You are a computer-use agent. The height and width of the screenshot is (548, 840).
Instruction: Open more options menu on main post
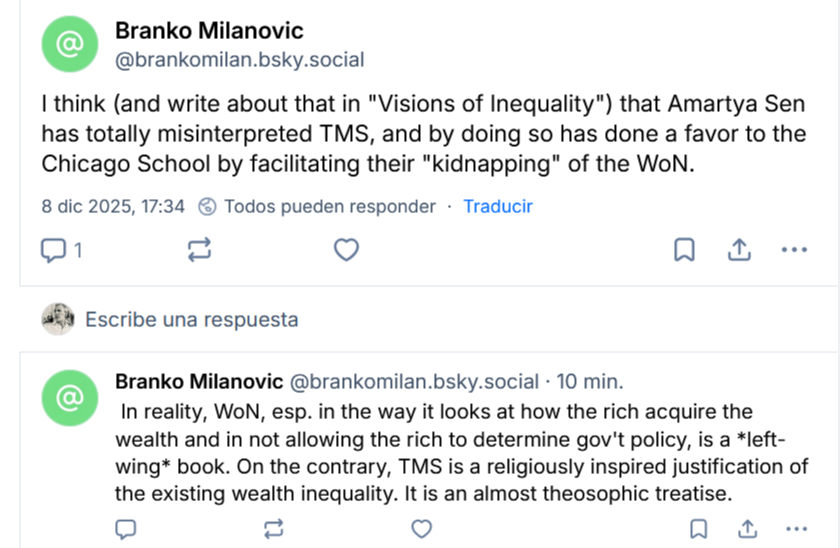click(x=794, y=250)
